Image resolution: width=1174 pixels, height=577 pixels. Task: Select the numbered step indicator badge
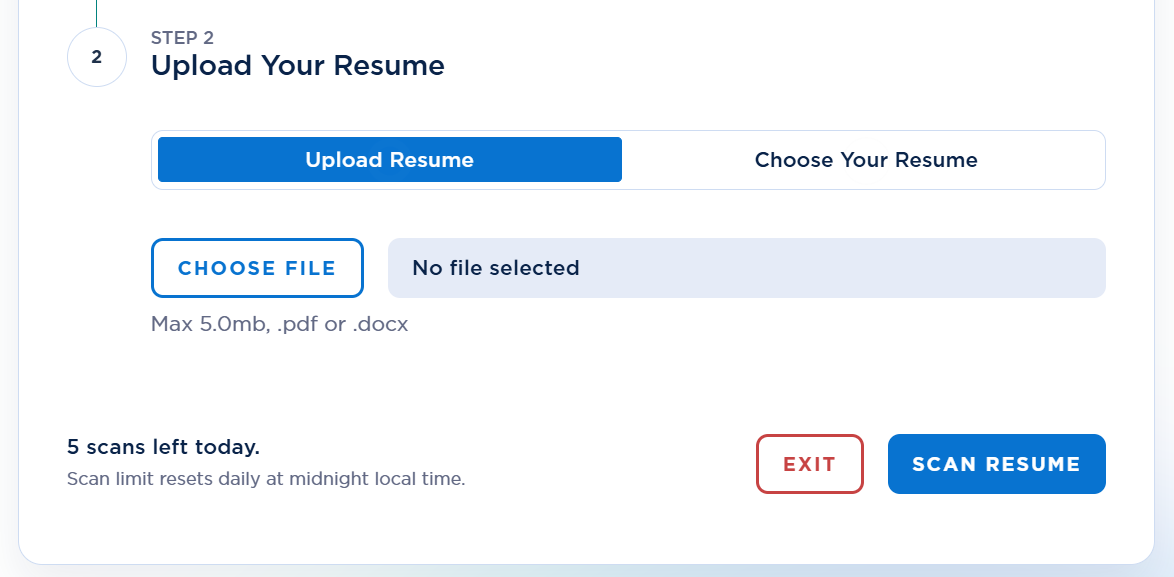coord(97,57)
